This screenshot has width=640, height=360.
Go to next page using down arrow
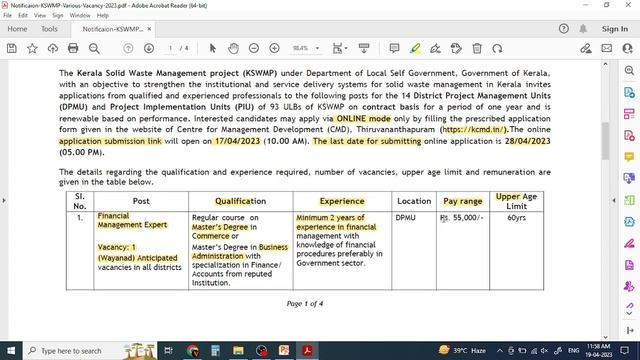click(149, 49)
